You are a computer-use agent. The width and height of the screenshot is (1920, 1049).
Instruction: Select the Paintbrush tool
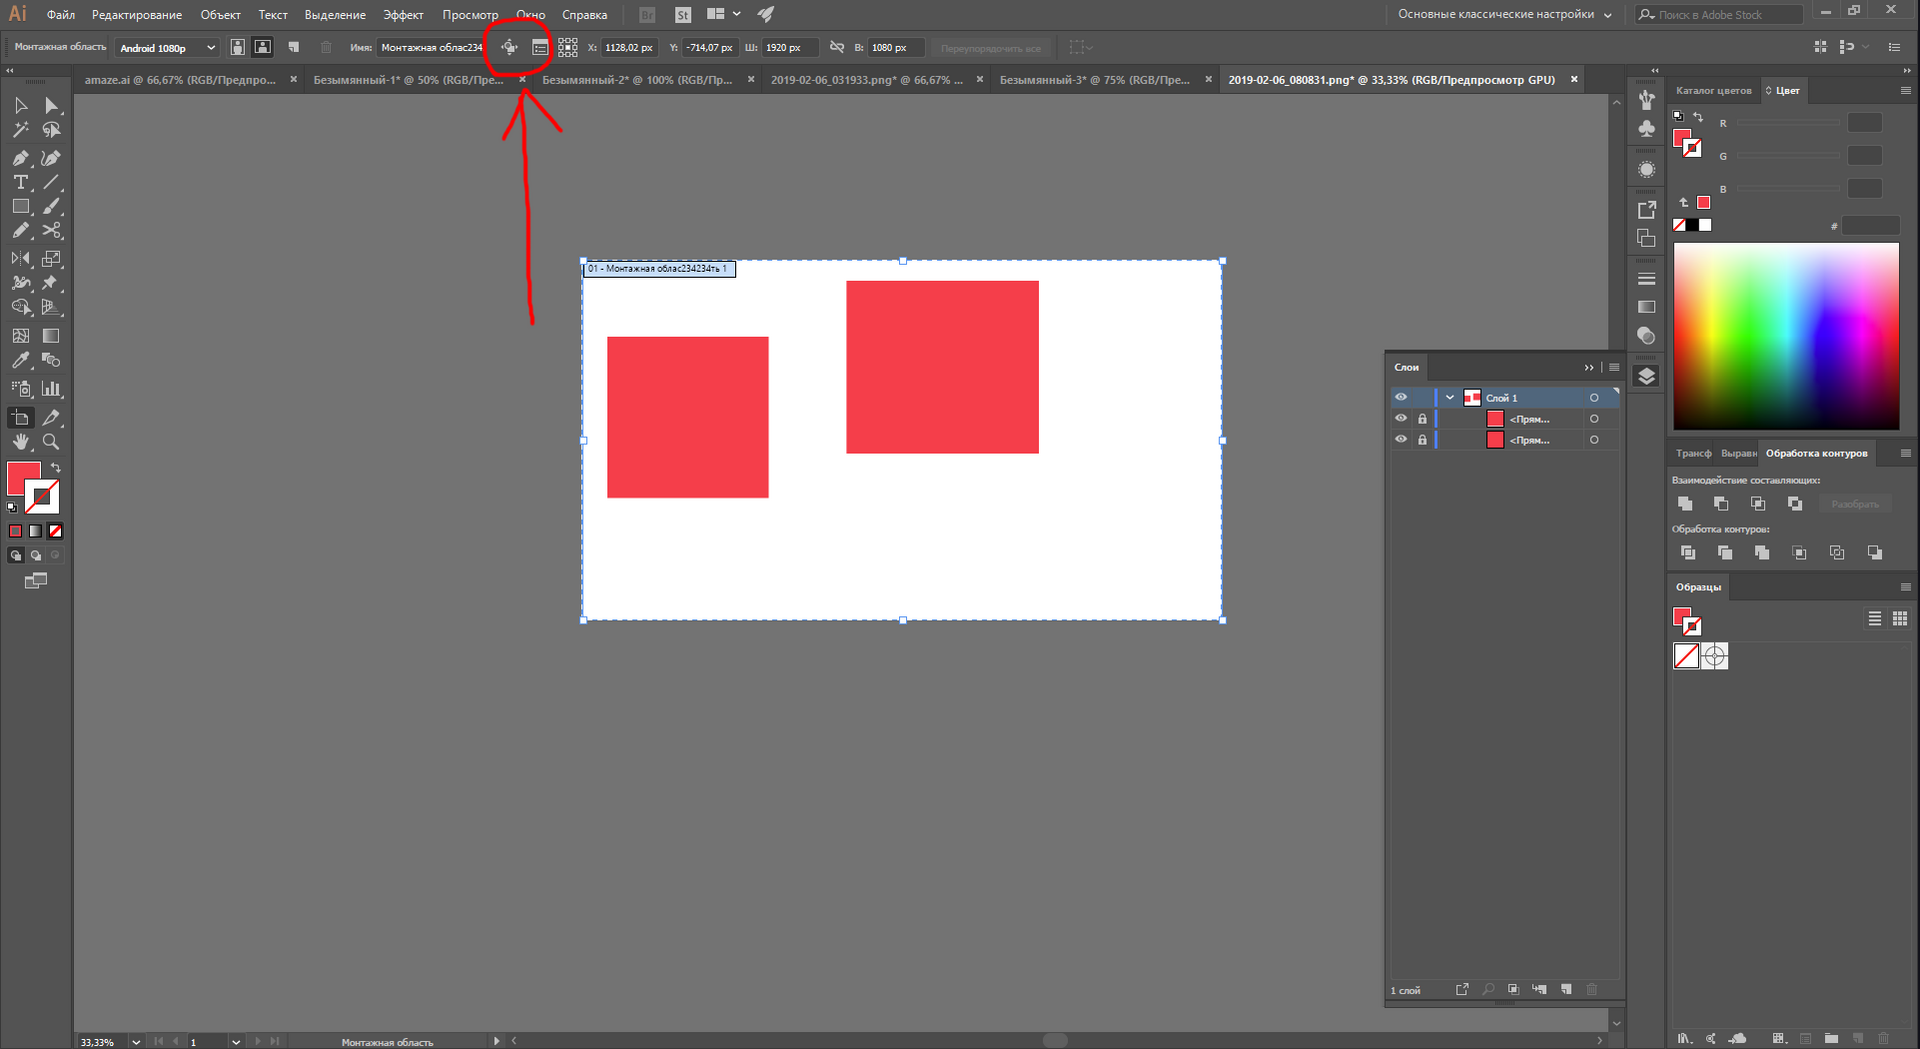(x=51, y=206)
